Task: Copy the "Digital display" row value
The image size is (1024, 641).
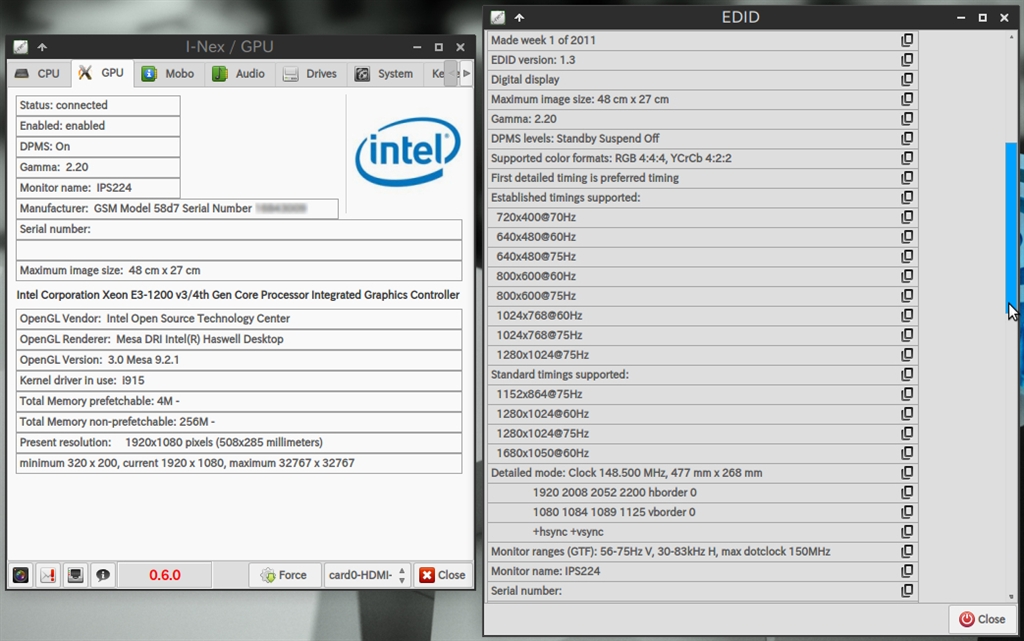Action: point(907,80)
